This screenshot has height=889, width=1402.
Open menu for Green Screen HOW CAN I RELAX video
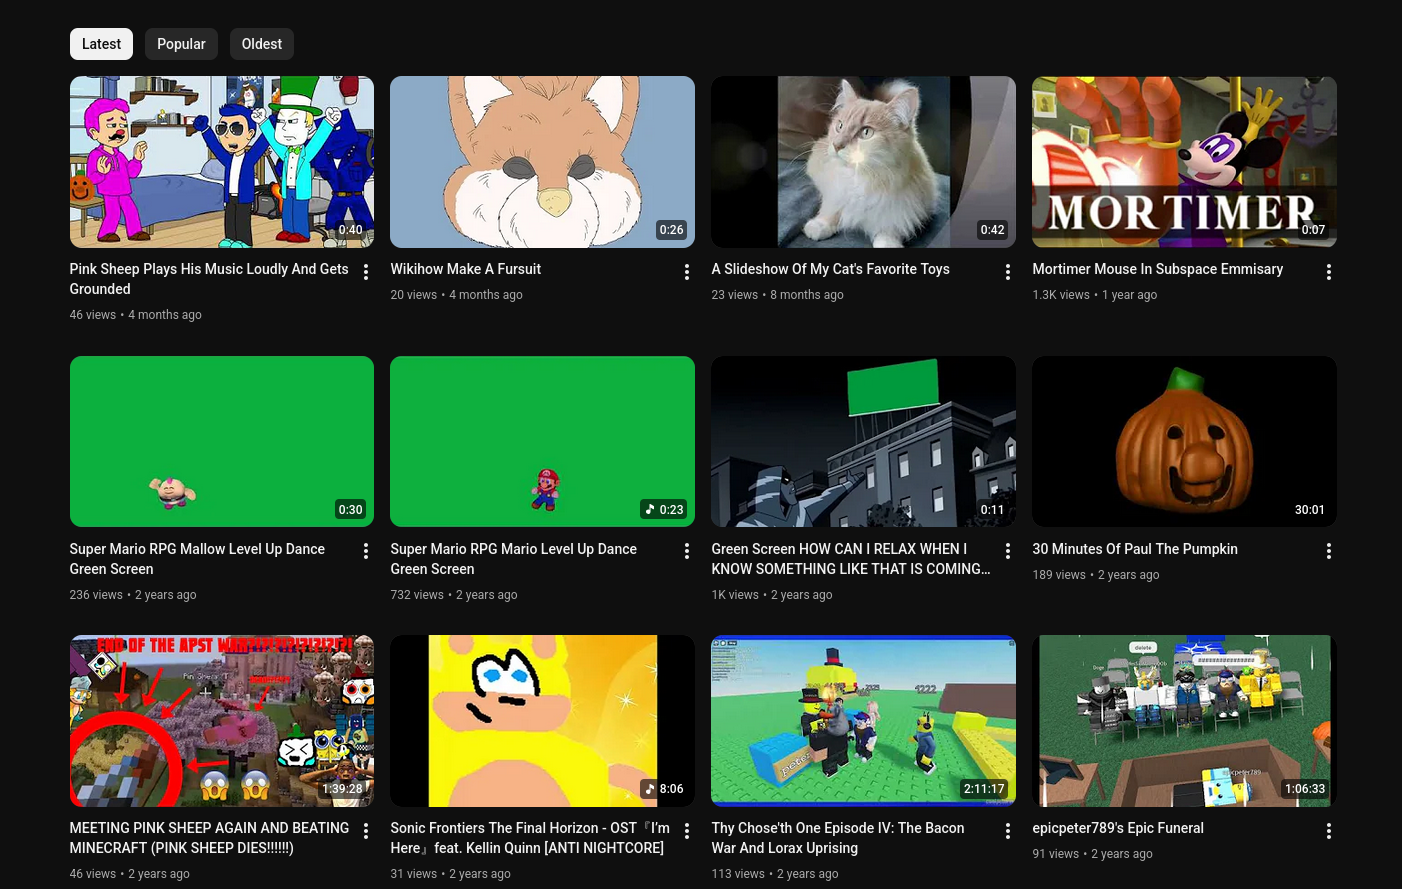click(x=1007, y=551)
